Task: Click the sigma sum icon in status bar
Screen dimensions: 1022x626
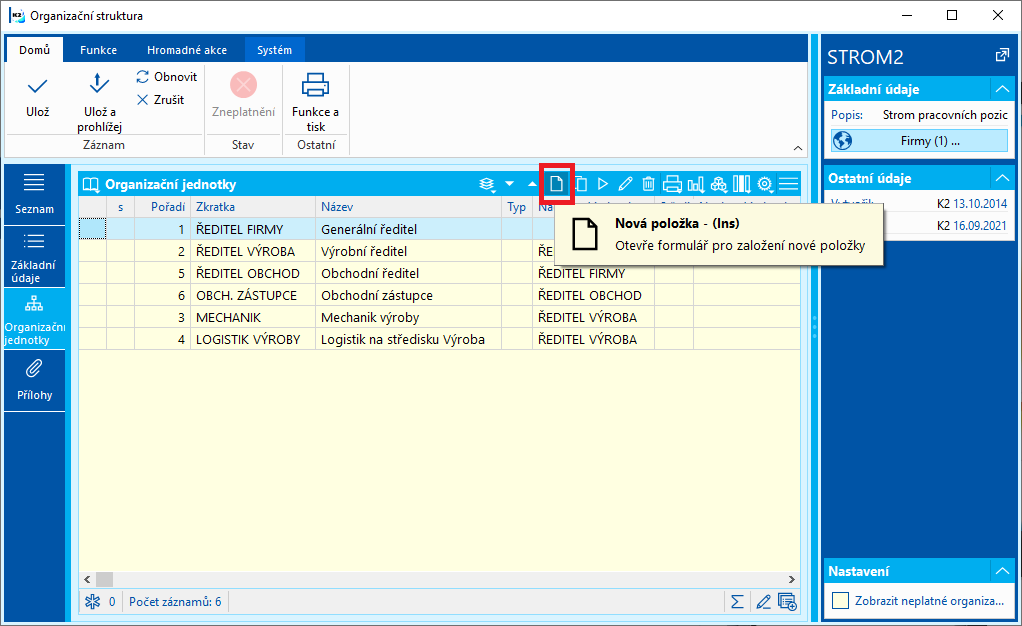Action: [x=737, y=601]
